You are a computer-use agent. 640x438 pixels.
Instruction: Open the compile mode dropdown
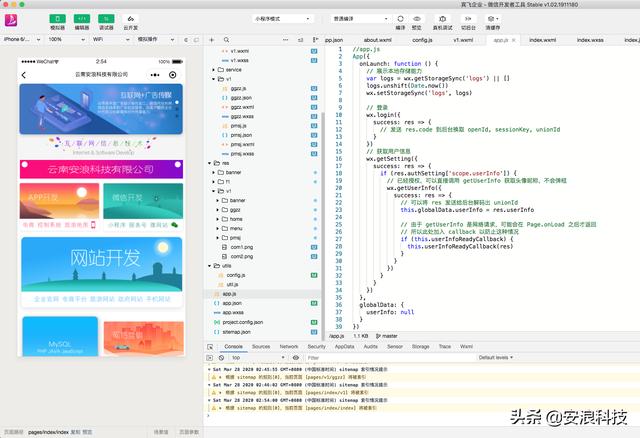pos(360,19)
